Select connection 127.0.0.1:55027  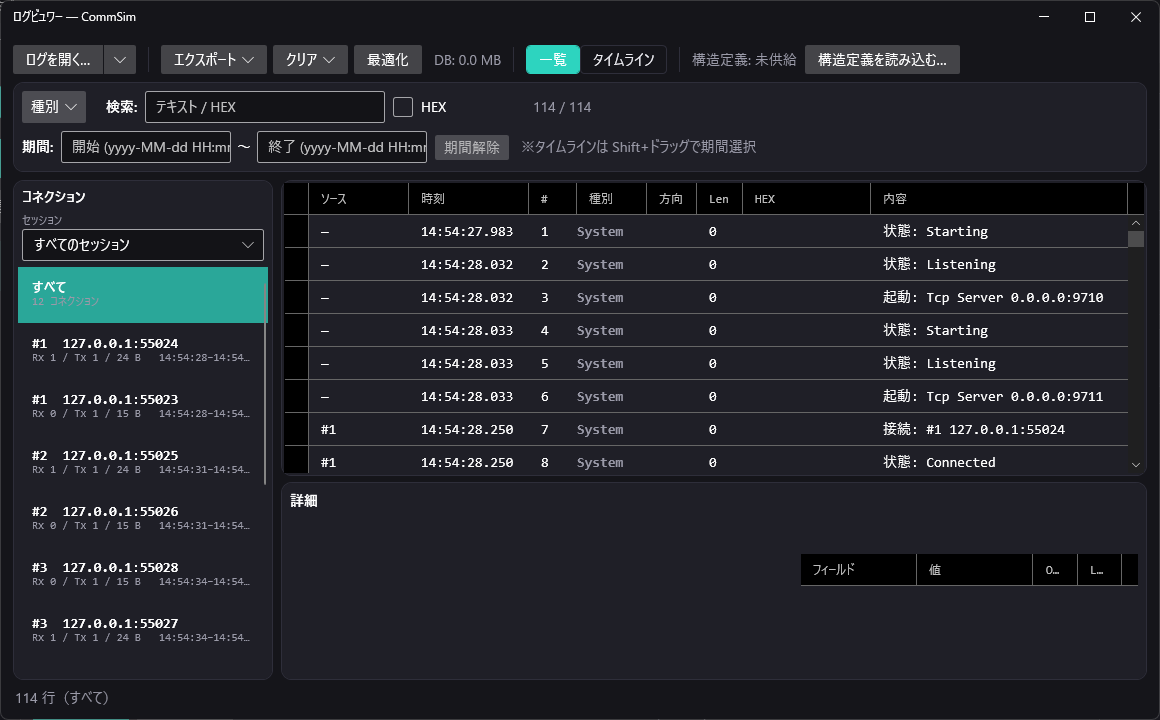[x=142, y=630]
